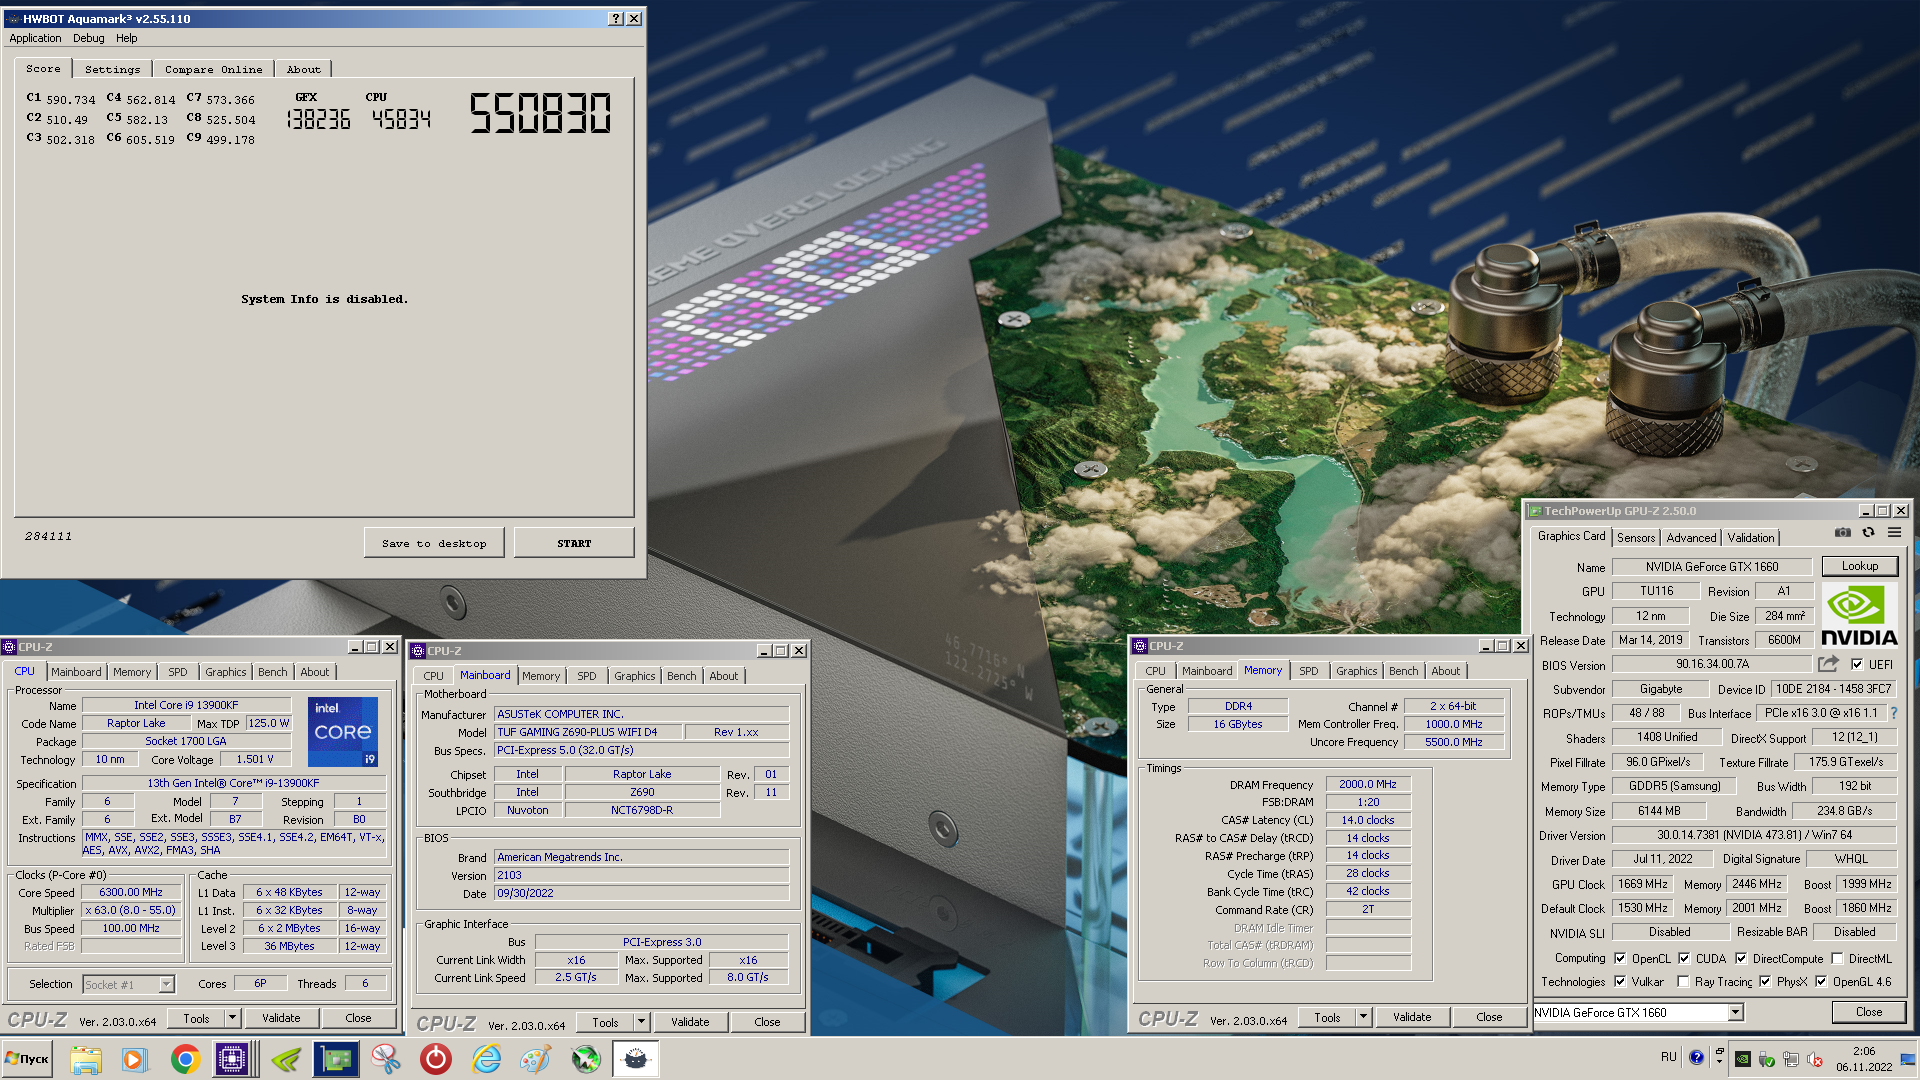
Task: Click the NVIDIA system tray icon
Action: (1743, 1059)
